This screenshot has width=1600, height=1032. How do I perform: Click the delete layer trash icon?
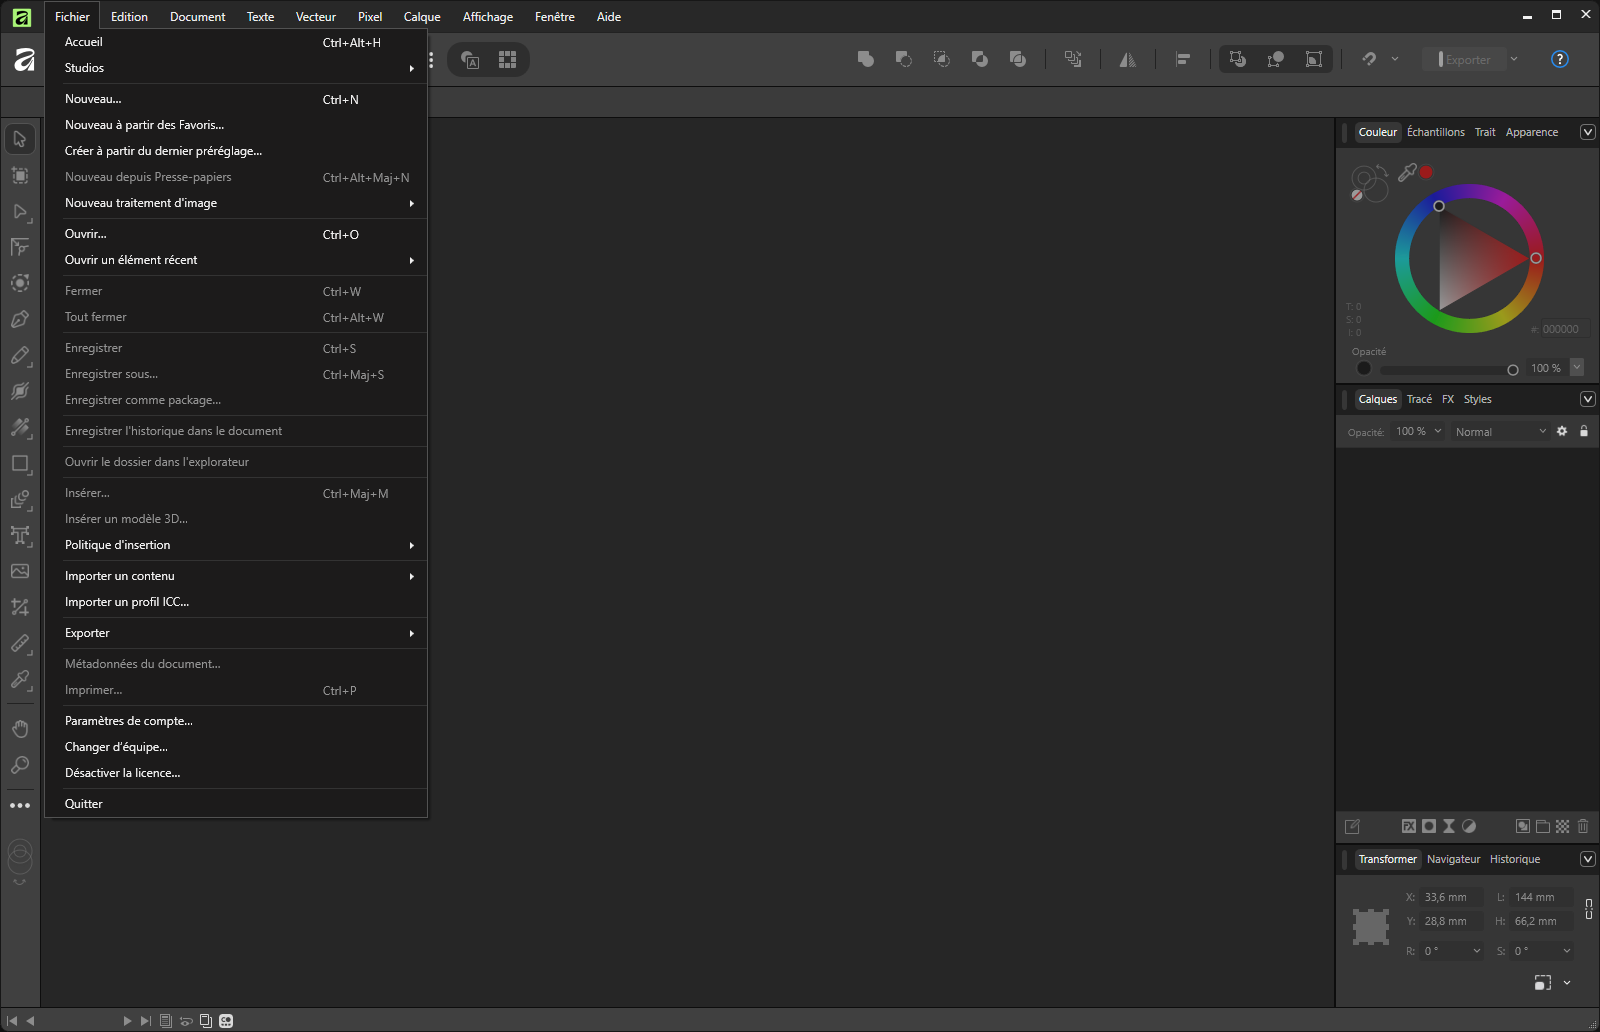(x=1583, y=826)
